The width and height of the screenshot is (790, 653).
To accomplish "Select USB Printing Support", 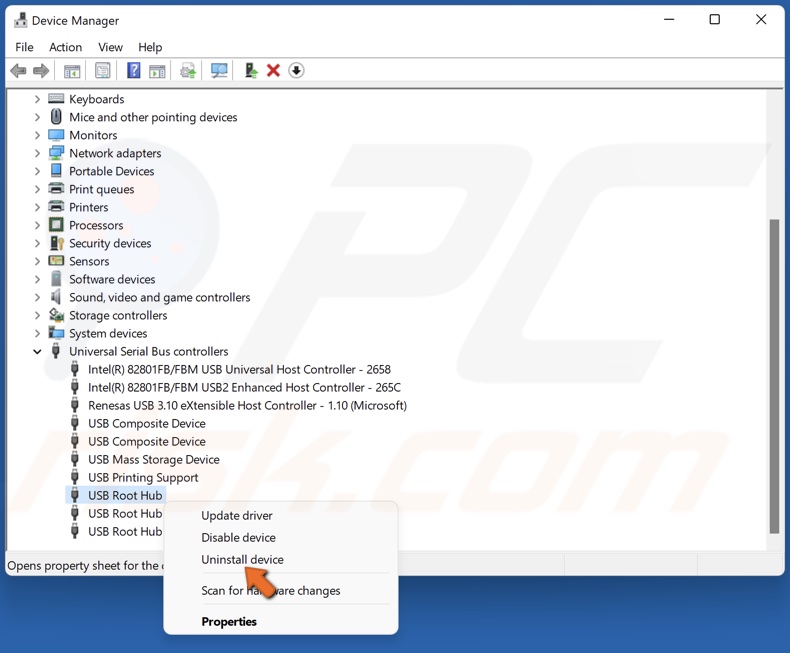I will [143, 478].
